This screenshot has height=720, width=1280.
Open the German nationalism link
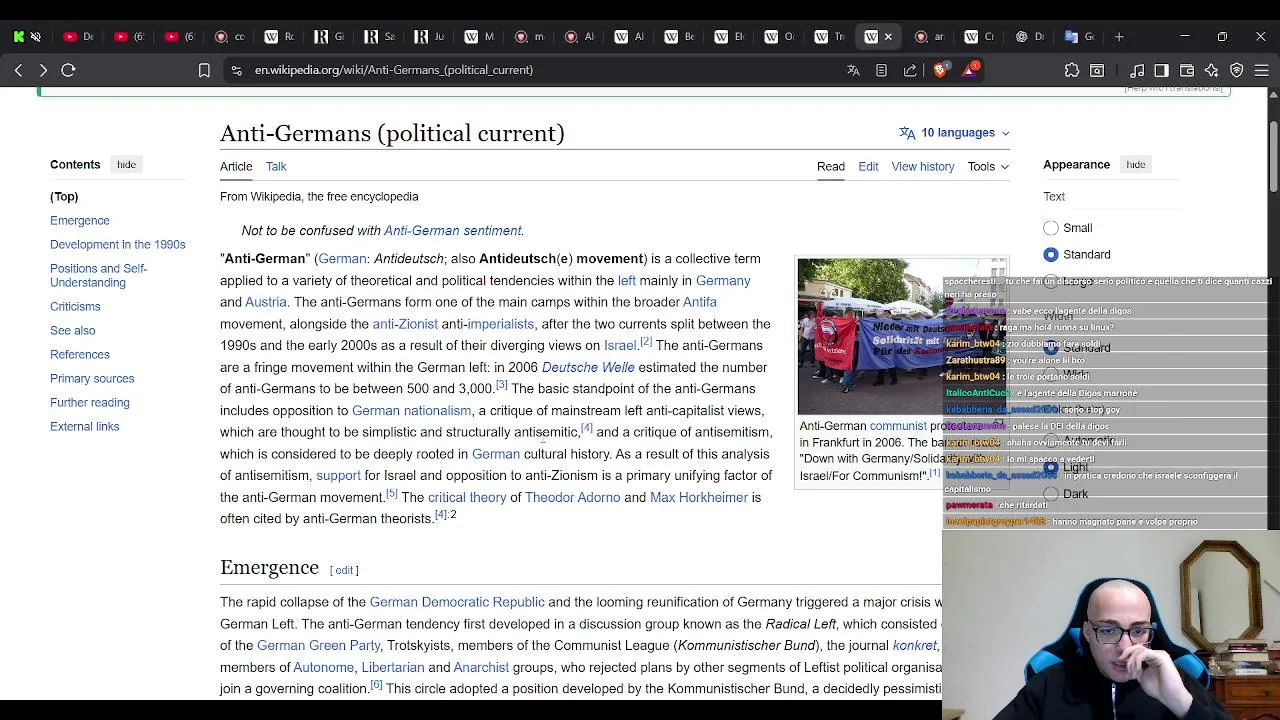click(x=411, y=411)
